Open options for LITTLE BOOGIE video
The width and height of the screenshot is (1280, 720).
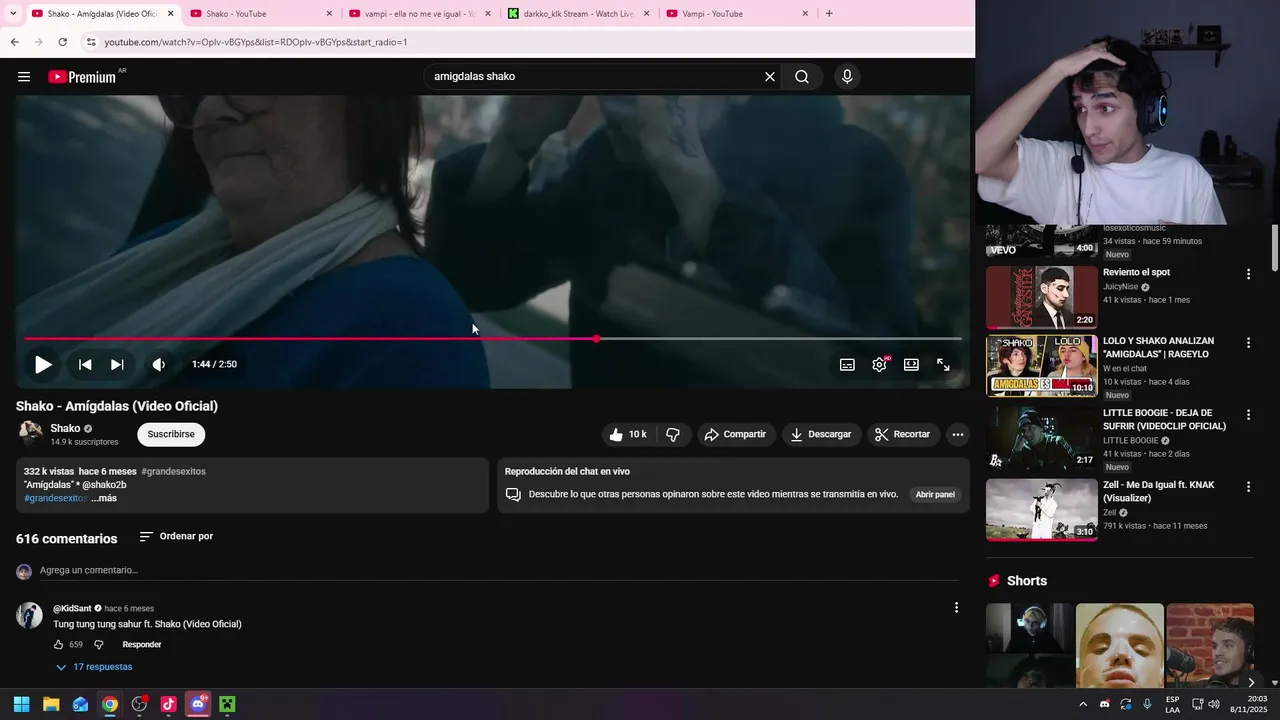(x=1248, y=415)
